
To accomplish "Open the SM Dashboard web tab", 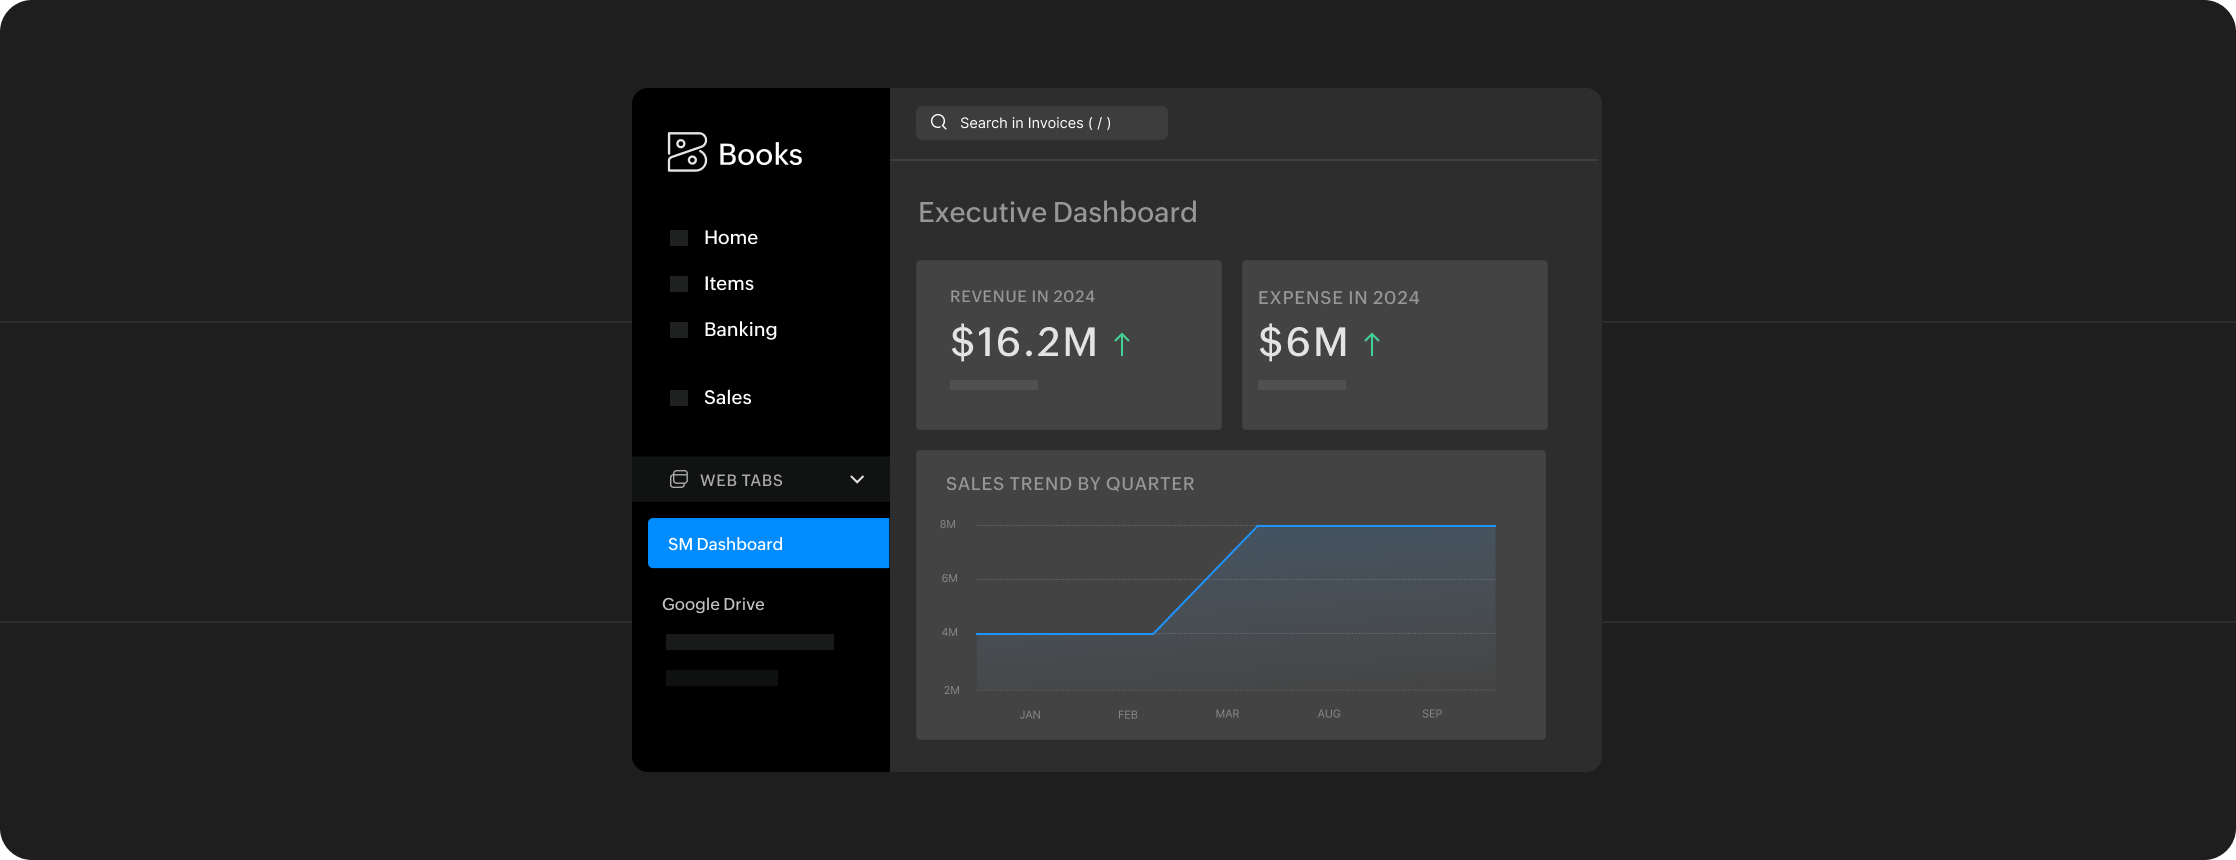I will (x=768, y=544).
